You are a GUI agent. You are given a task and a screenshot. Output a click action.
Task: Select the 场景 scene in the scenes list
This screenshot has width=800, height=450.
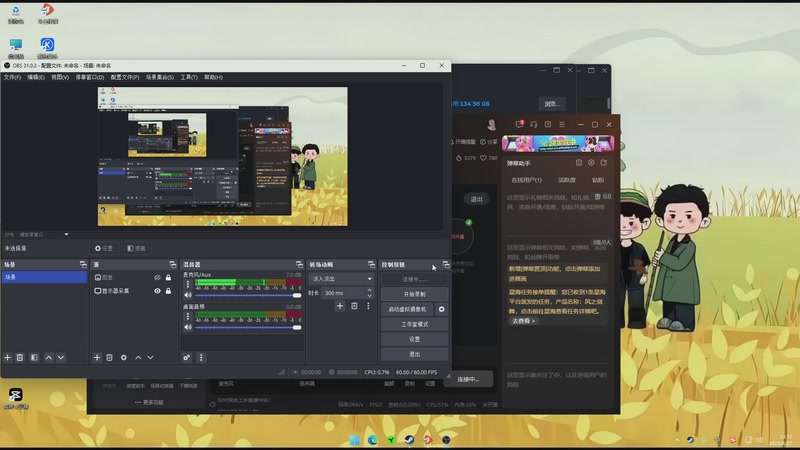pyautogui.click(x=44, y=277)
